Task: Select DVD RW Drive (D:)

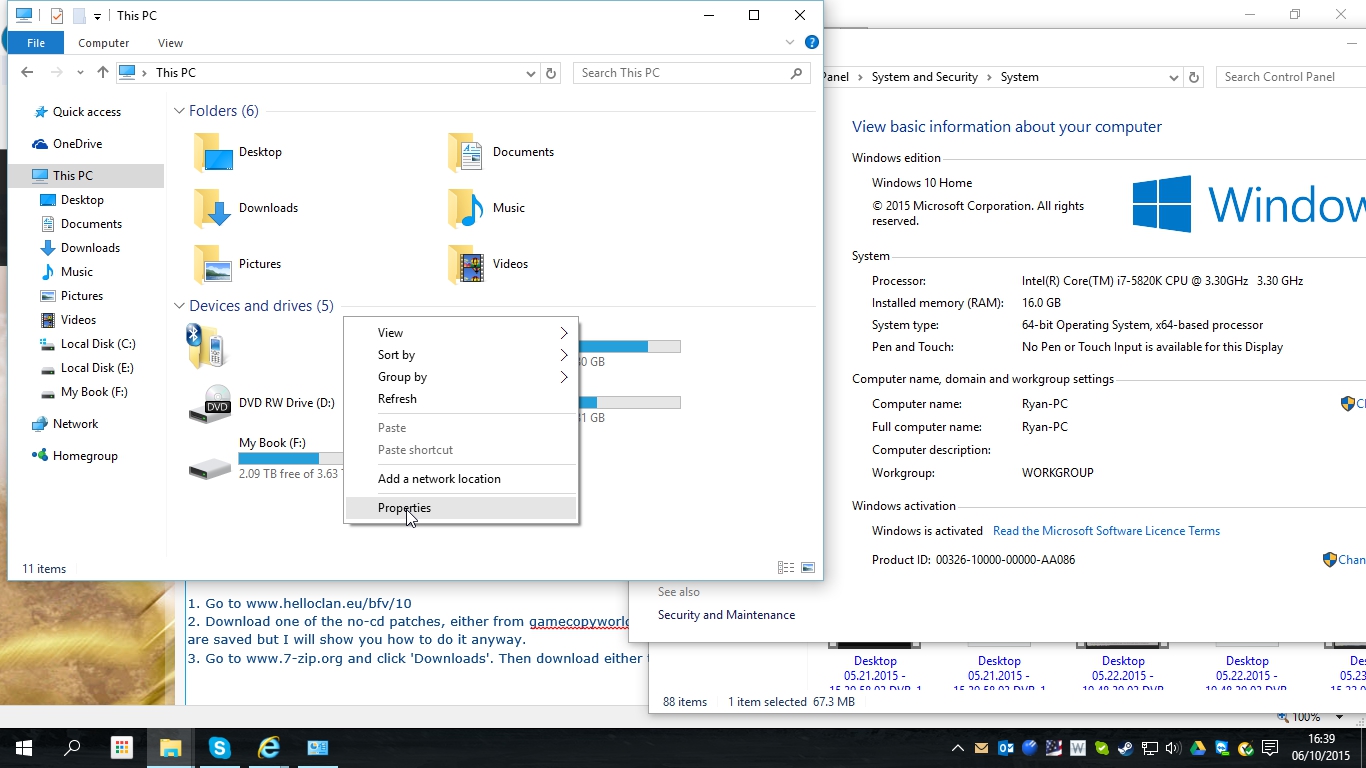Action: (x=262, y=403)
